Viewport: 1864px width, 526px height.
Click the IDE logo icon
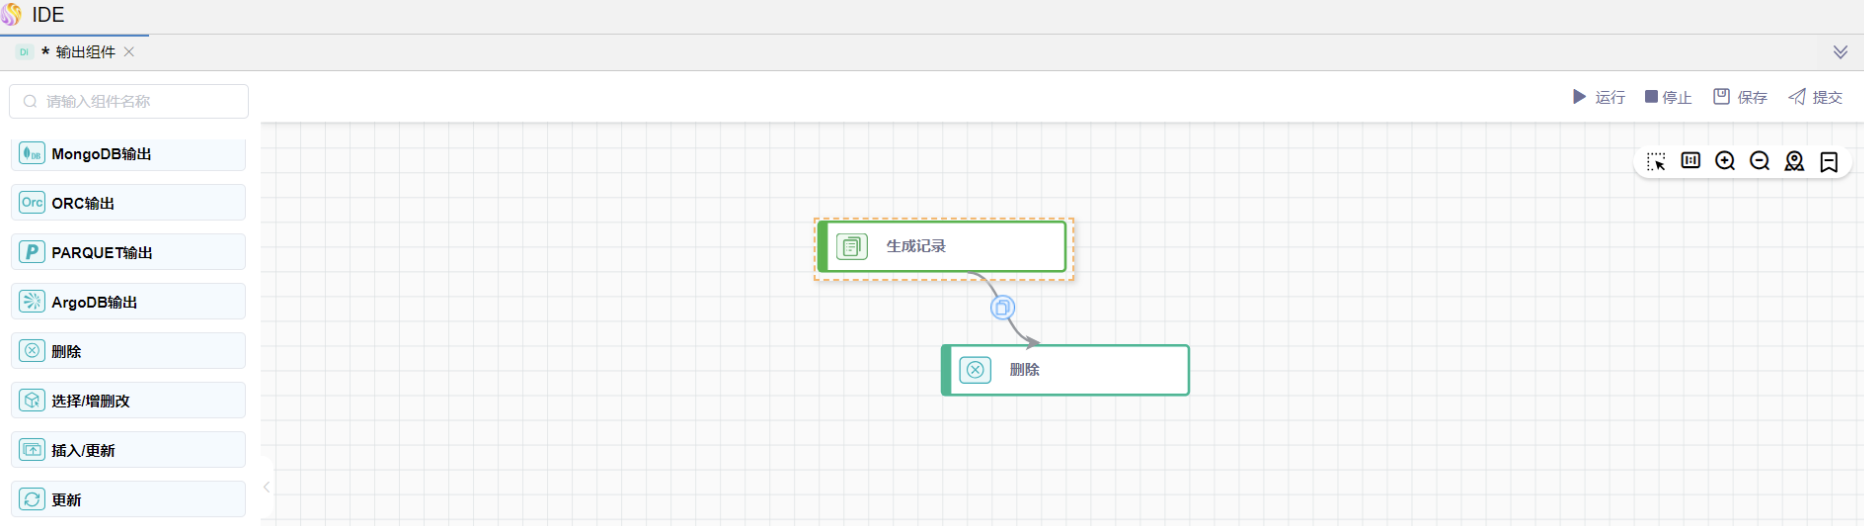click(12, 15)
